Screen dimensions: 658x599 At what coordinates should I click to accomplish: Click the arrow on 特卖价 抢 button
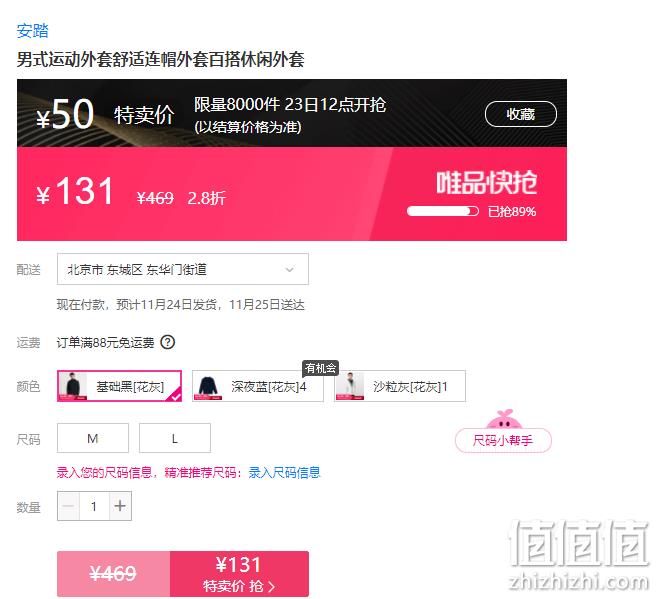(271, 586)
